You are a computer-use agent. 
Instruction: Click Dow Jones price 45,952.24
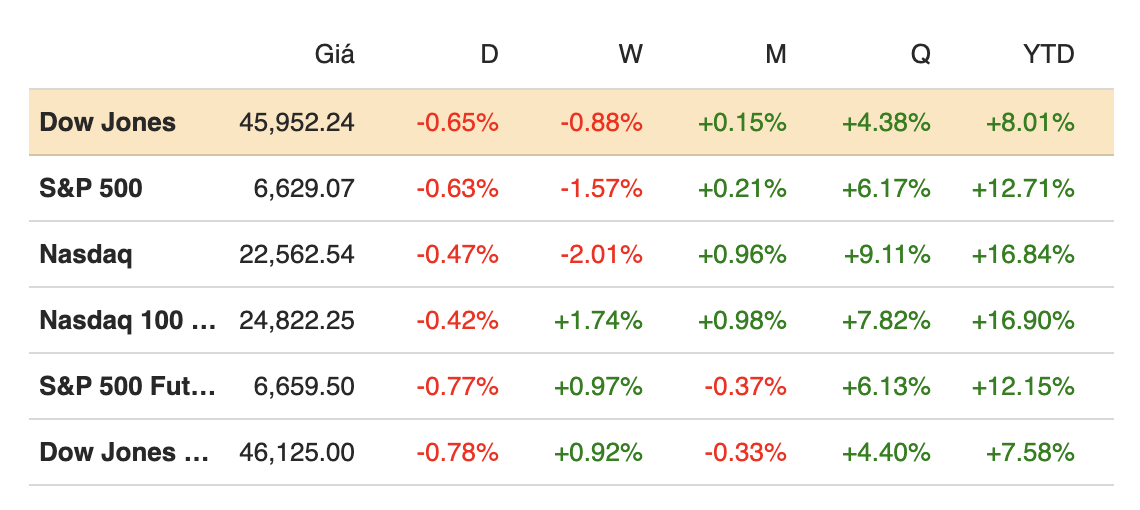point(297,123)
